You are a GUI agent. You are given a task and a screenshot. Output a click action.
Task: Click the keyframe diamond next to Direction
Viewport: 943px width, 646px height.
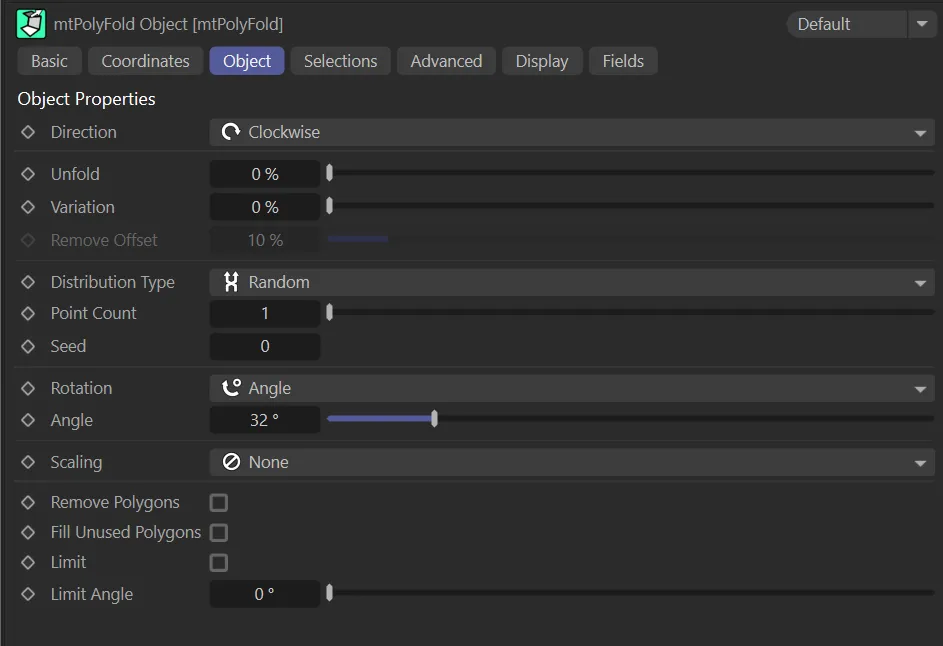[28, 132]
